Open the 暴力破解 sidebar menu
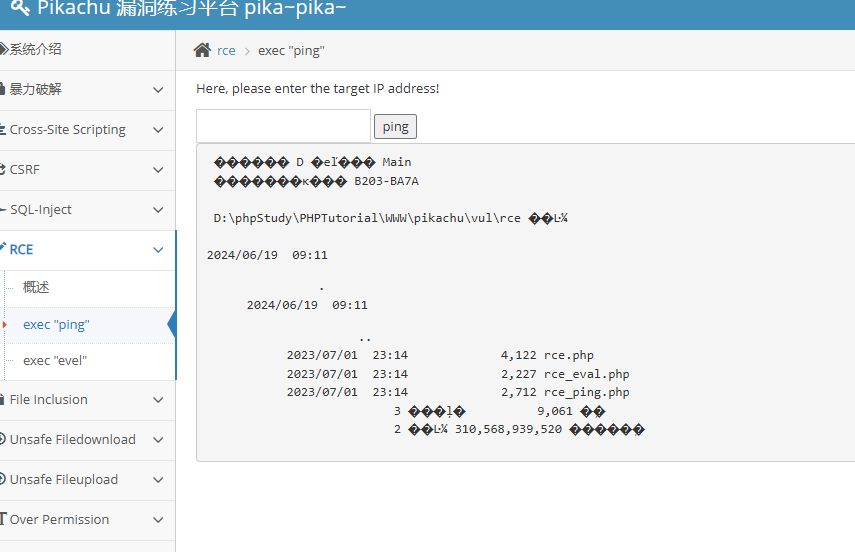 (87, 89)
